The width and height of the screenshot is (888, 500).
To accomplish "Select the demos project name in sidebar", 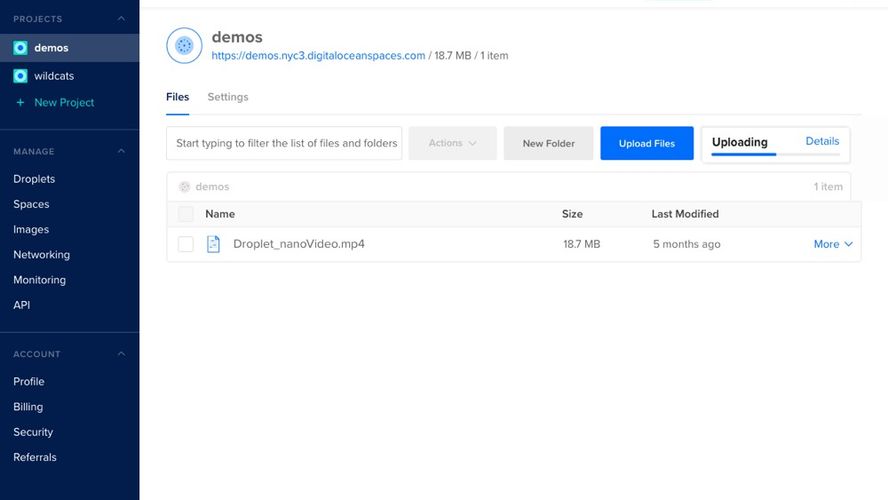I will pos(51,48).
